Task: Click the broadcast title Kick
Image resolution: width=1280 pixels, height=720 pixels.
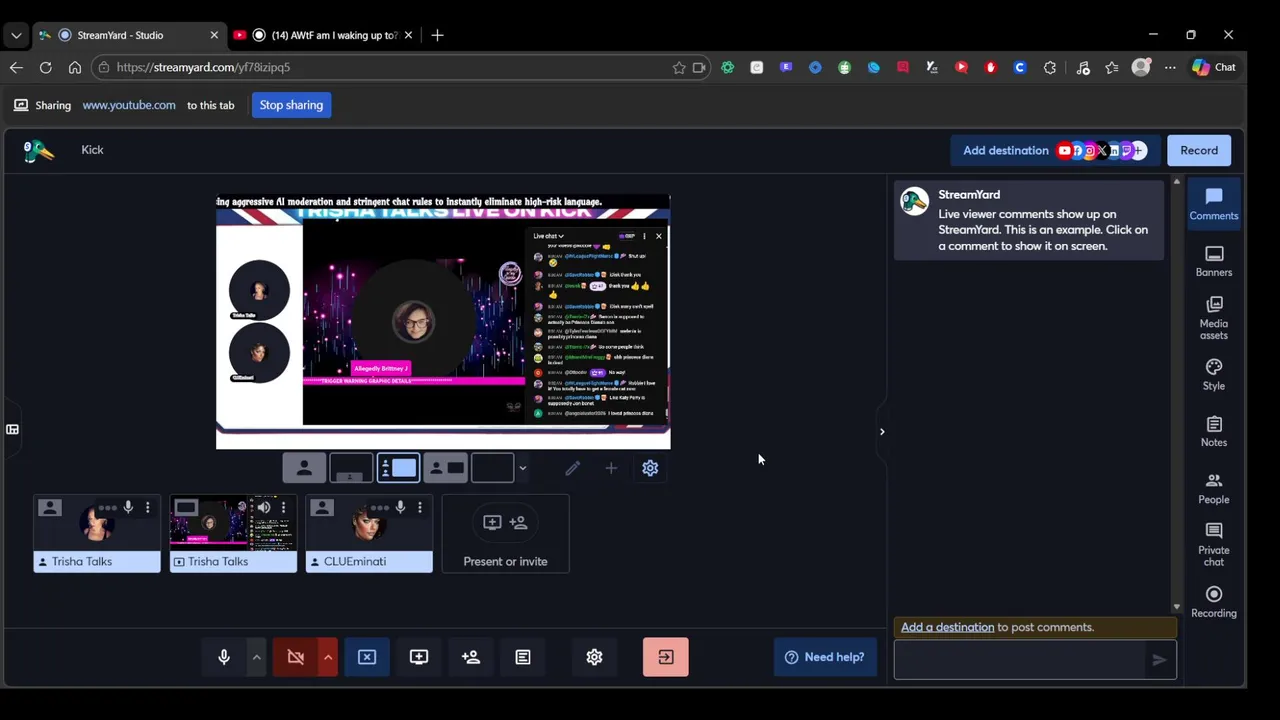Action: [92, 150]
